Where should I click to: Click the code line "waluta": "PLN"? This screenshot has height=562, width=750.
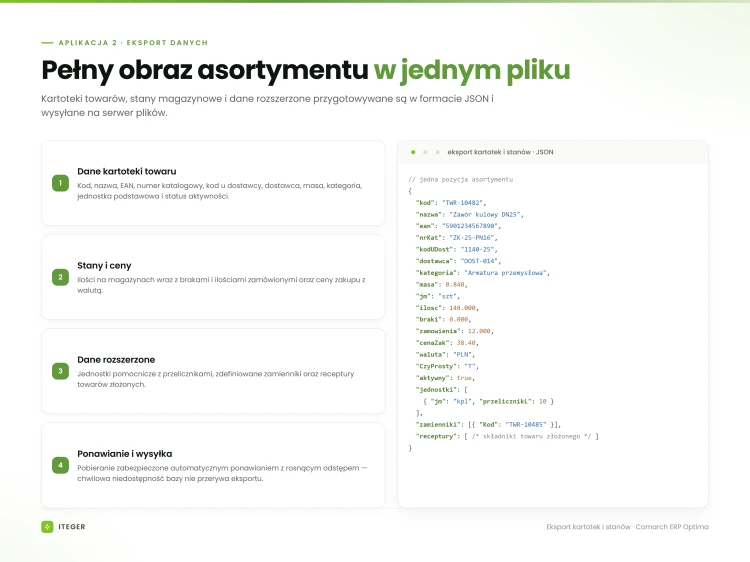(445, 354)
